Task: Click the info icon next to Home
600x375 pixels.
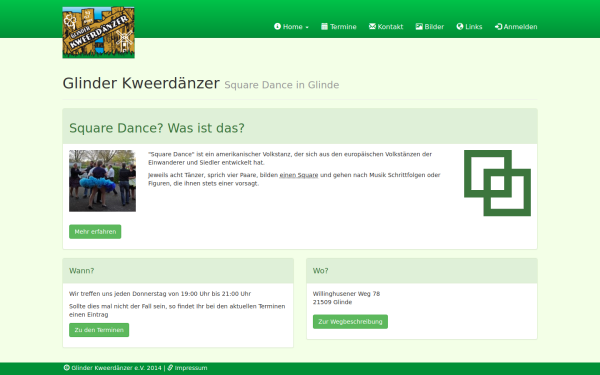Action: tap(277, 26)
